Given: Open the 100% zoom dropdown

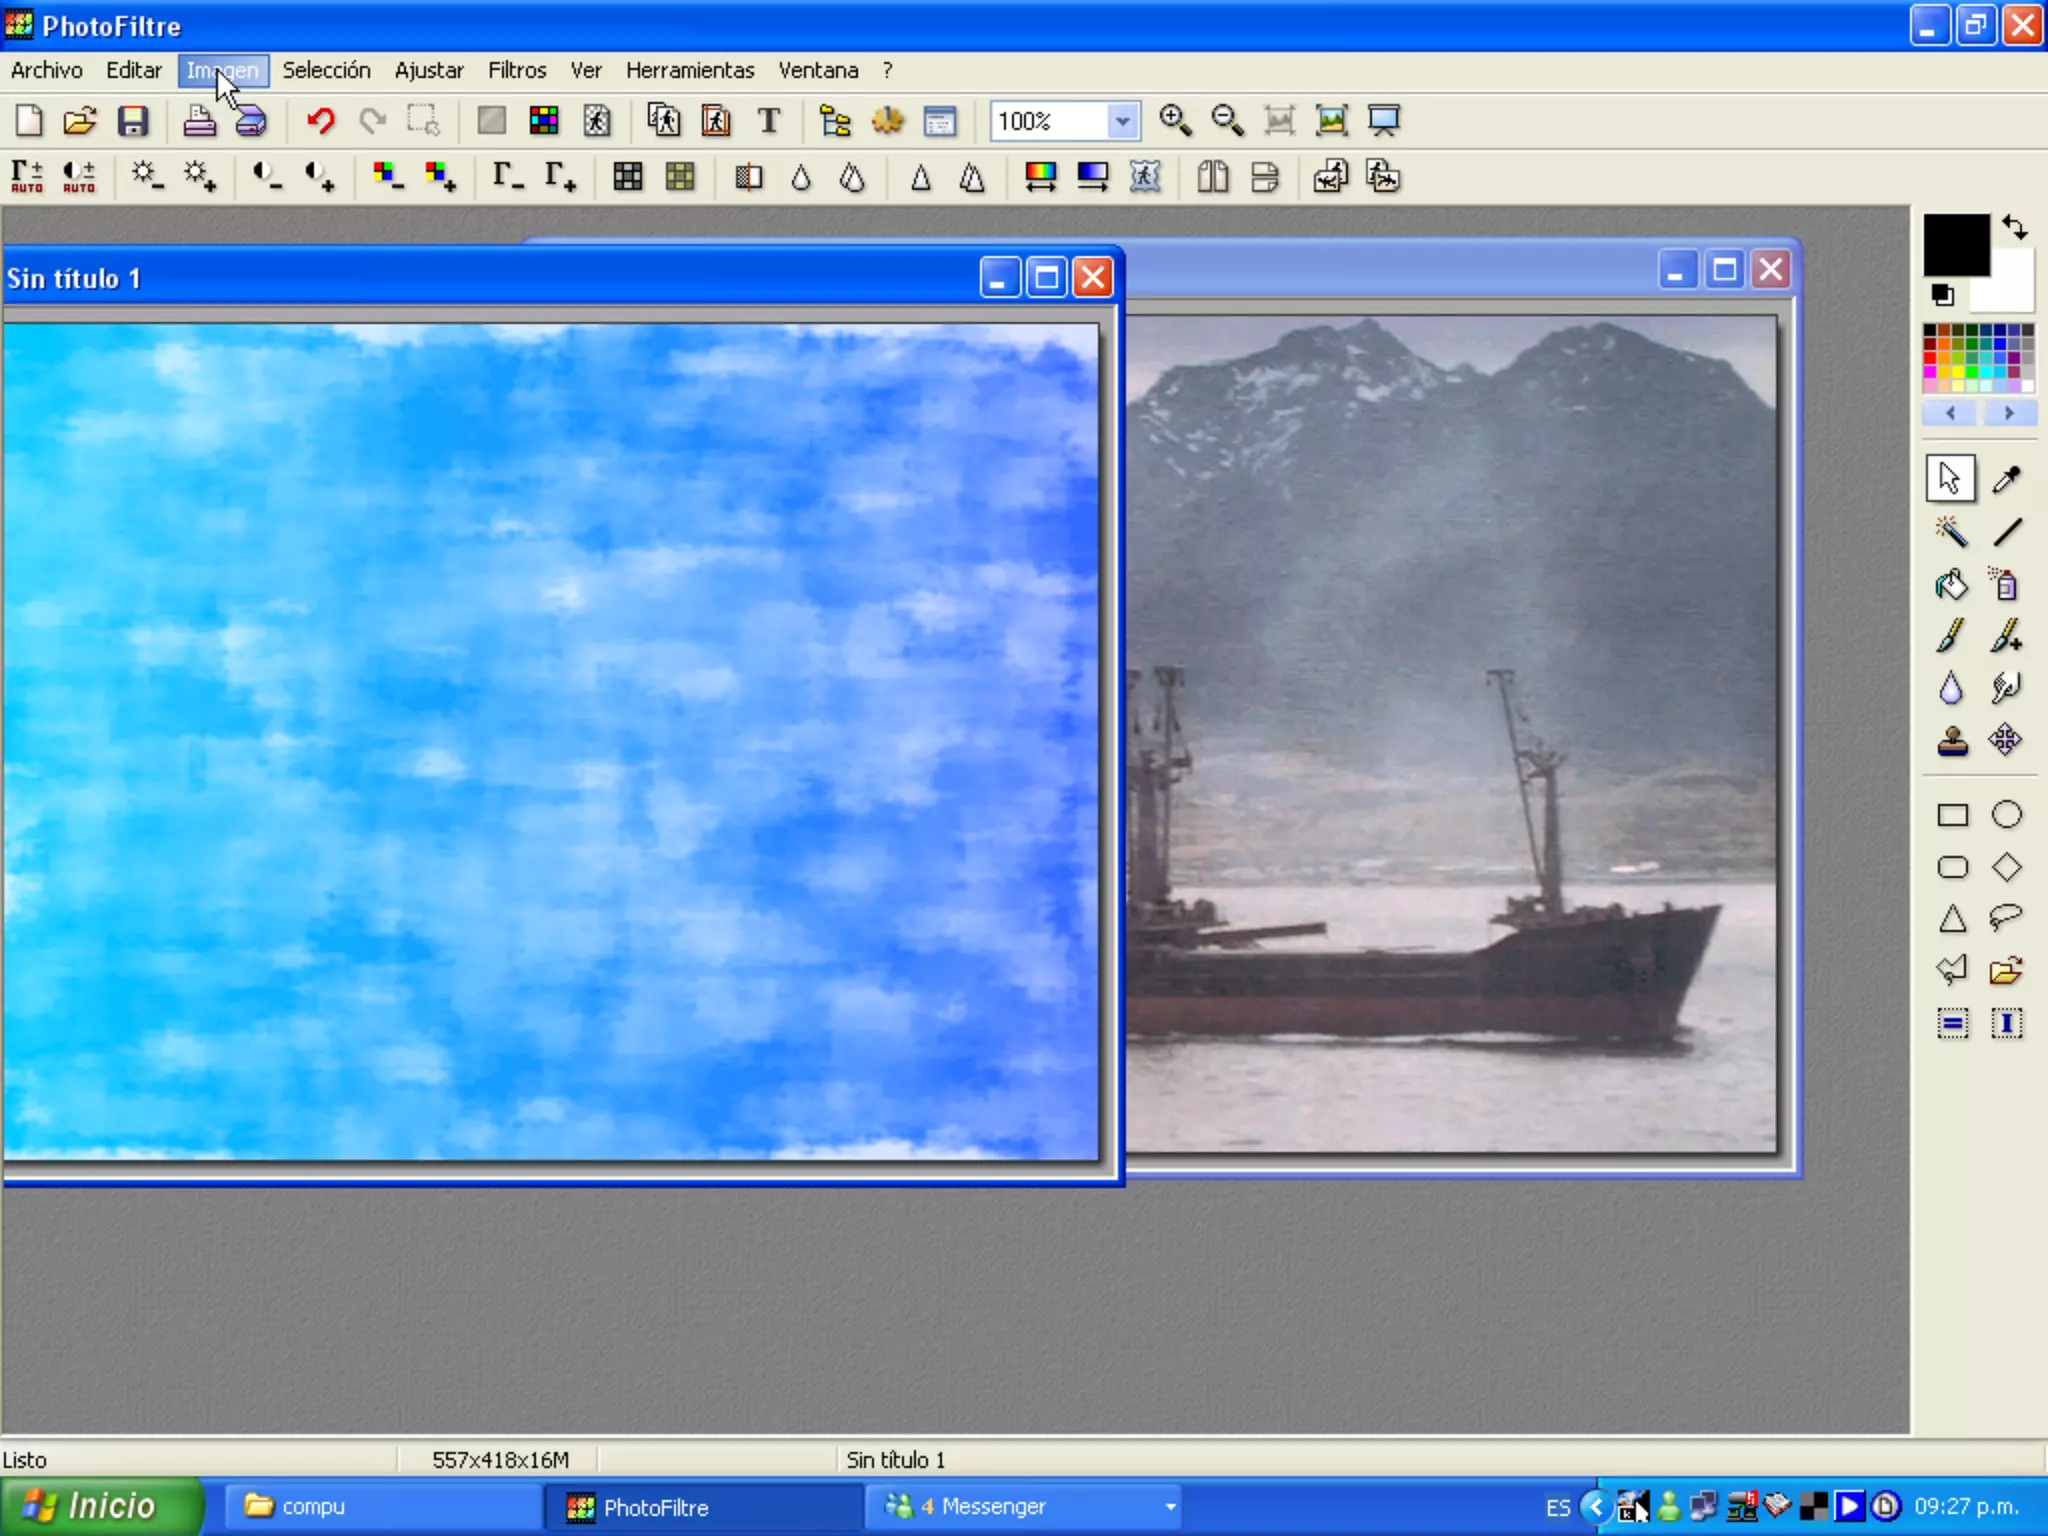Looking at the screenshot, I should pos(1123,121).
